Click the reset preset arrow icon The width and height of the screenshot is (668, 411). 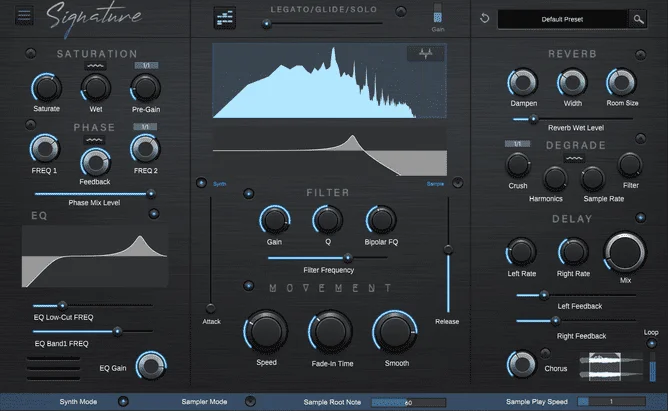click(484, 18)
